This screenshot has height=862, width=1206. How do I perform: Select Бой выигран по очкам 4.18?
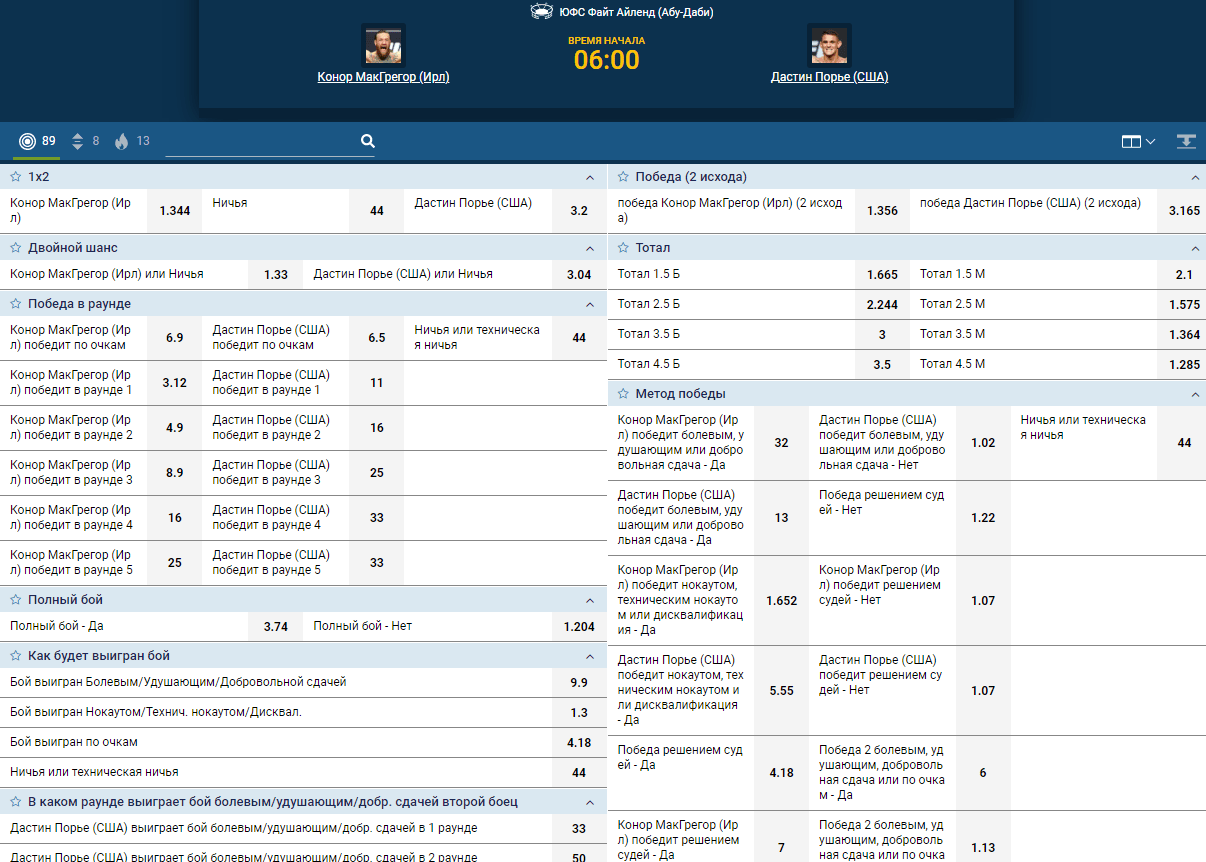click(579, 742)
